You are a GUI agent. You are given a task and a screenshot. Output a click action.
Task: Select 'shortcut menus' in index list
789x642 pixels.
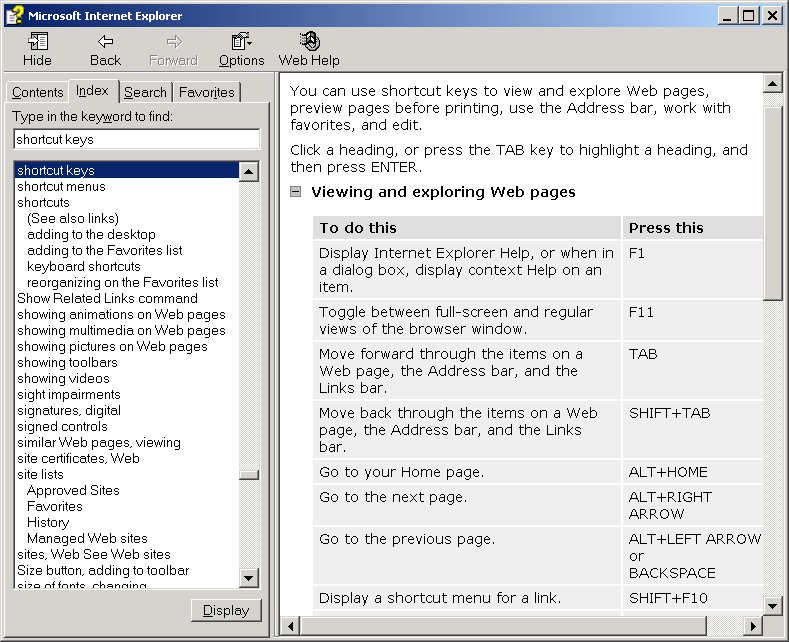point(61,186)
